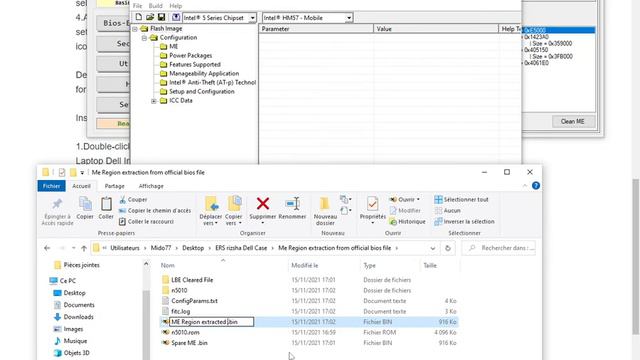640x360 pixels.
Task: Collapse the Configuration tree node
Action: pos(144,38)
